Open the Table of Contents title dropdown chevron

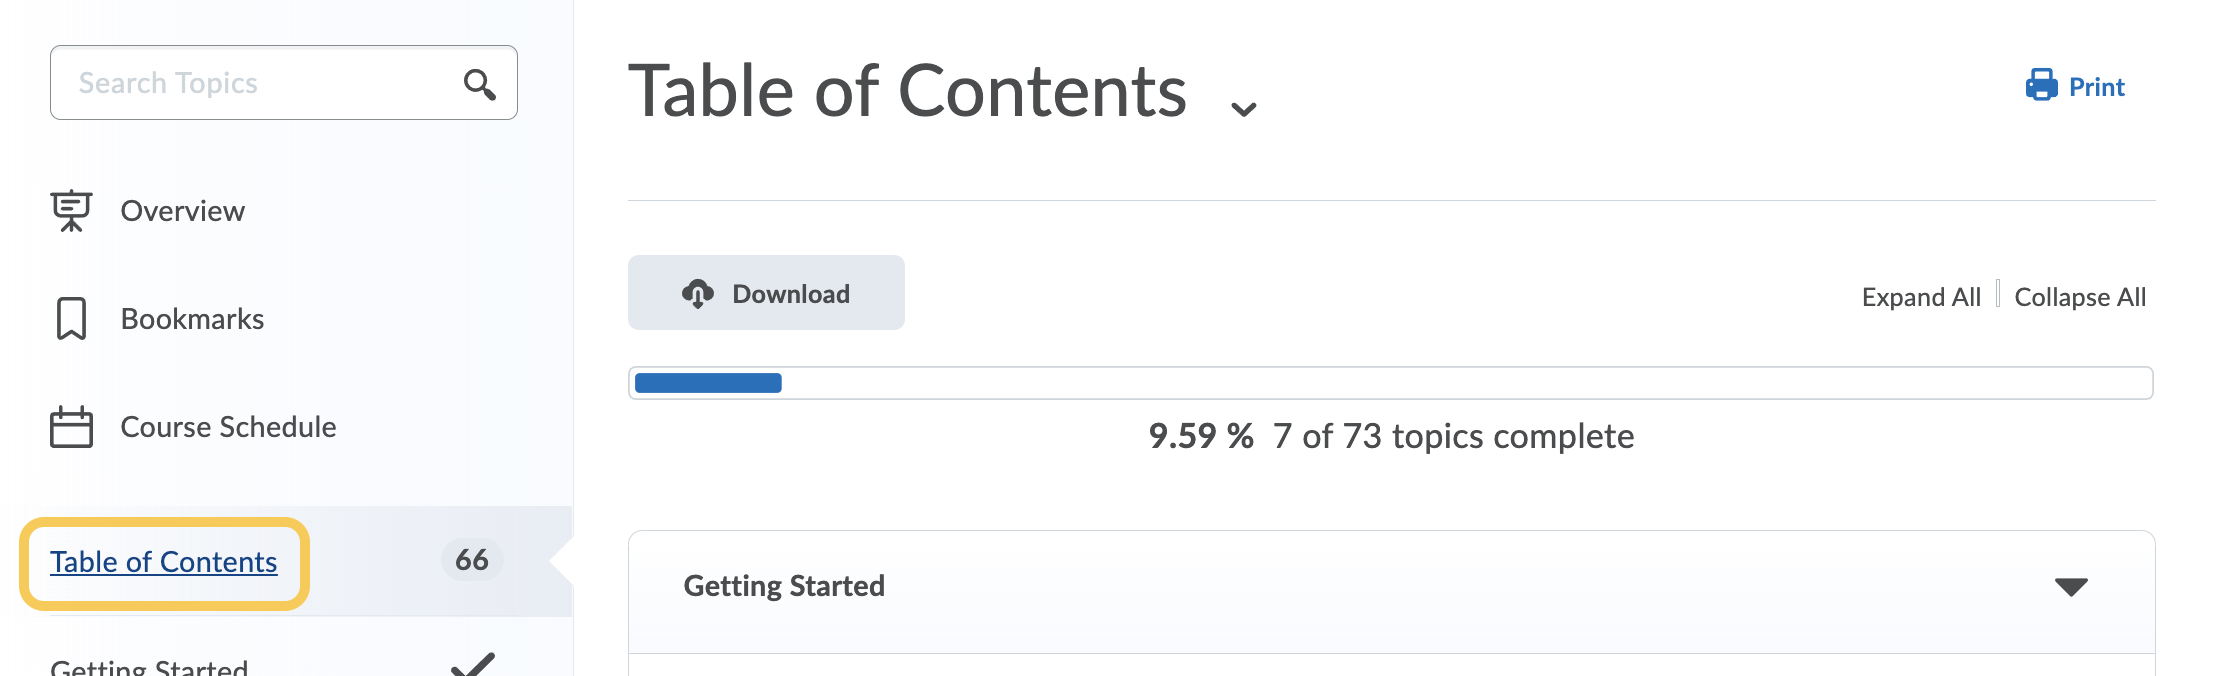coord(1243,109)
